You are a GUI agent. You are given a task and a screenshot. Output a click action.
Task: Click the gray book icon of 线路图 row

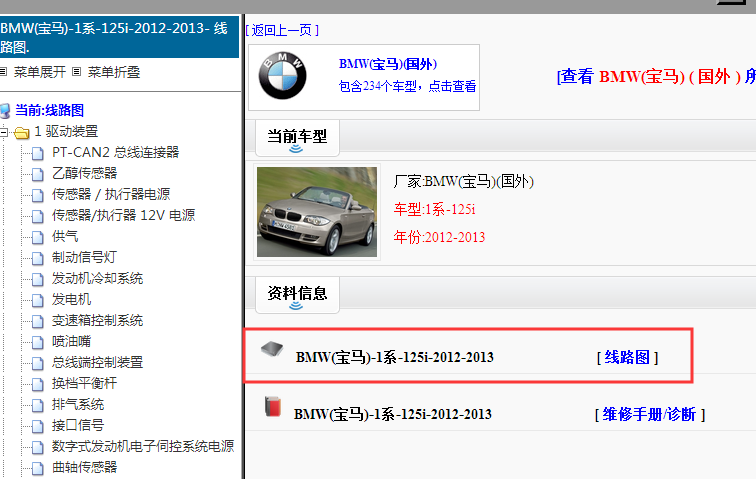tap(272, 349)
